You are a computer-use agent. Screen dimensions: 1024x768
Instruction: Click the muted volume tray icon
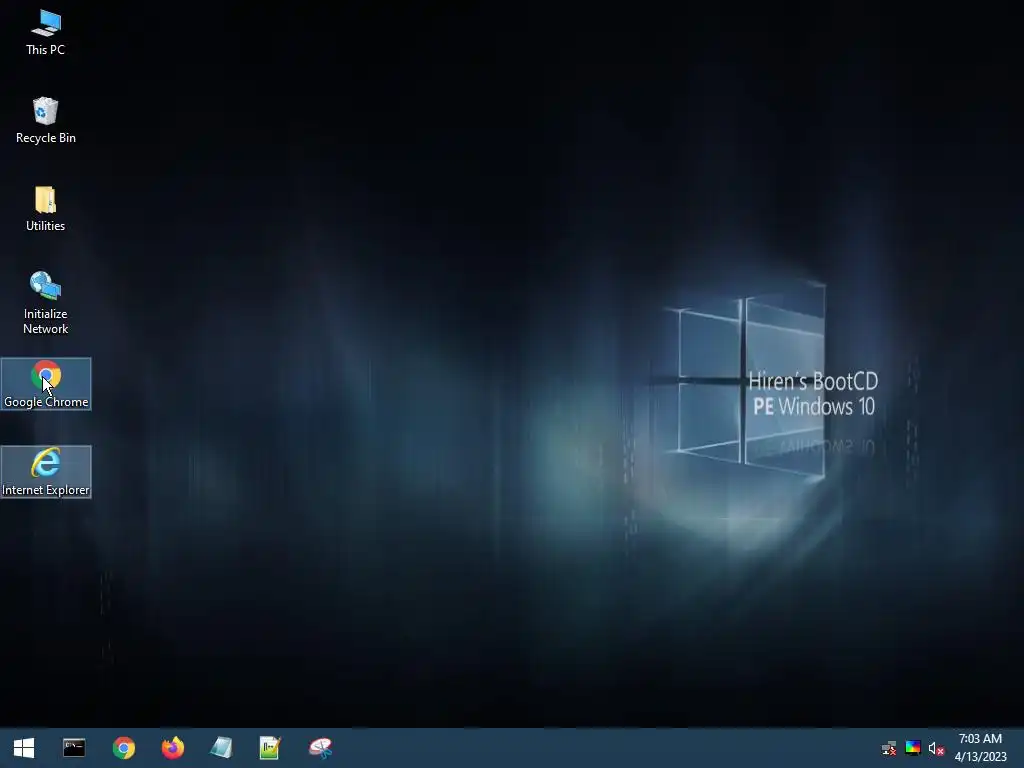coord(936,748)
